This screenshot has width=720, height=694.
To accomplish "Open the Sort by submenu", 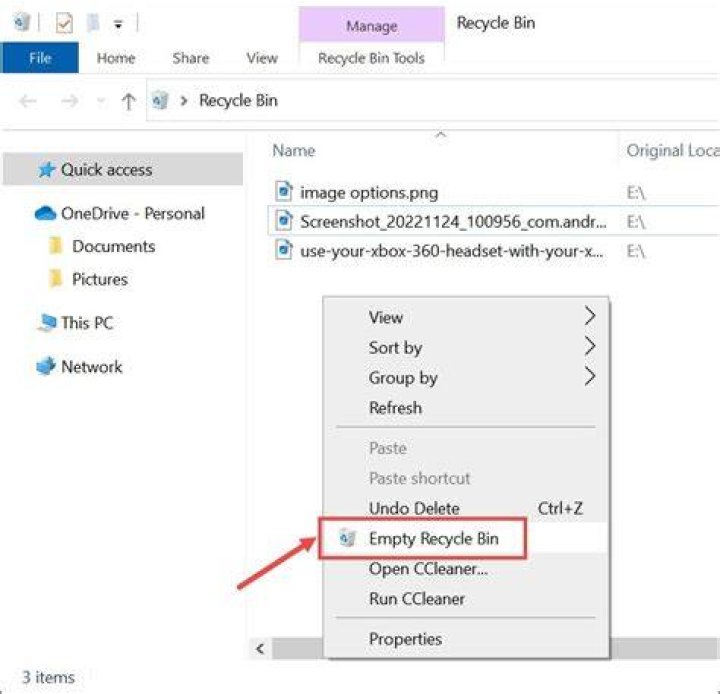I will (466, 348).
